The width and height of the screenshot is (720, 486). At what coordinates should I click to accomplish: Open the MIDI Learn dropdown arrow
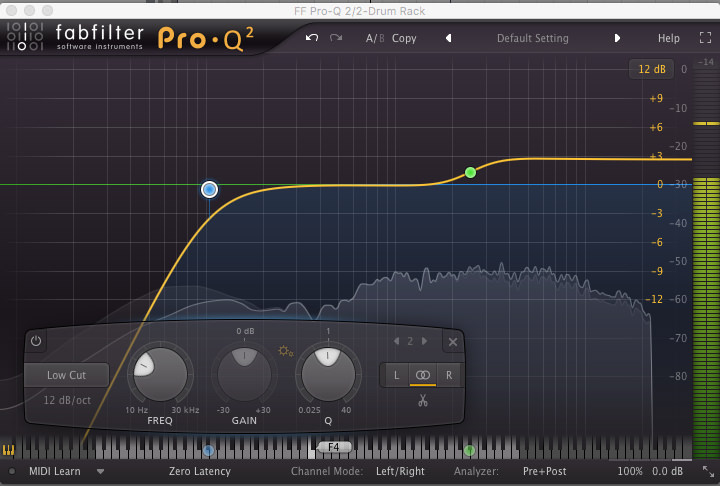101,471
